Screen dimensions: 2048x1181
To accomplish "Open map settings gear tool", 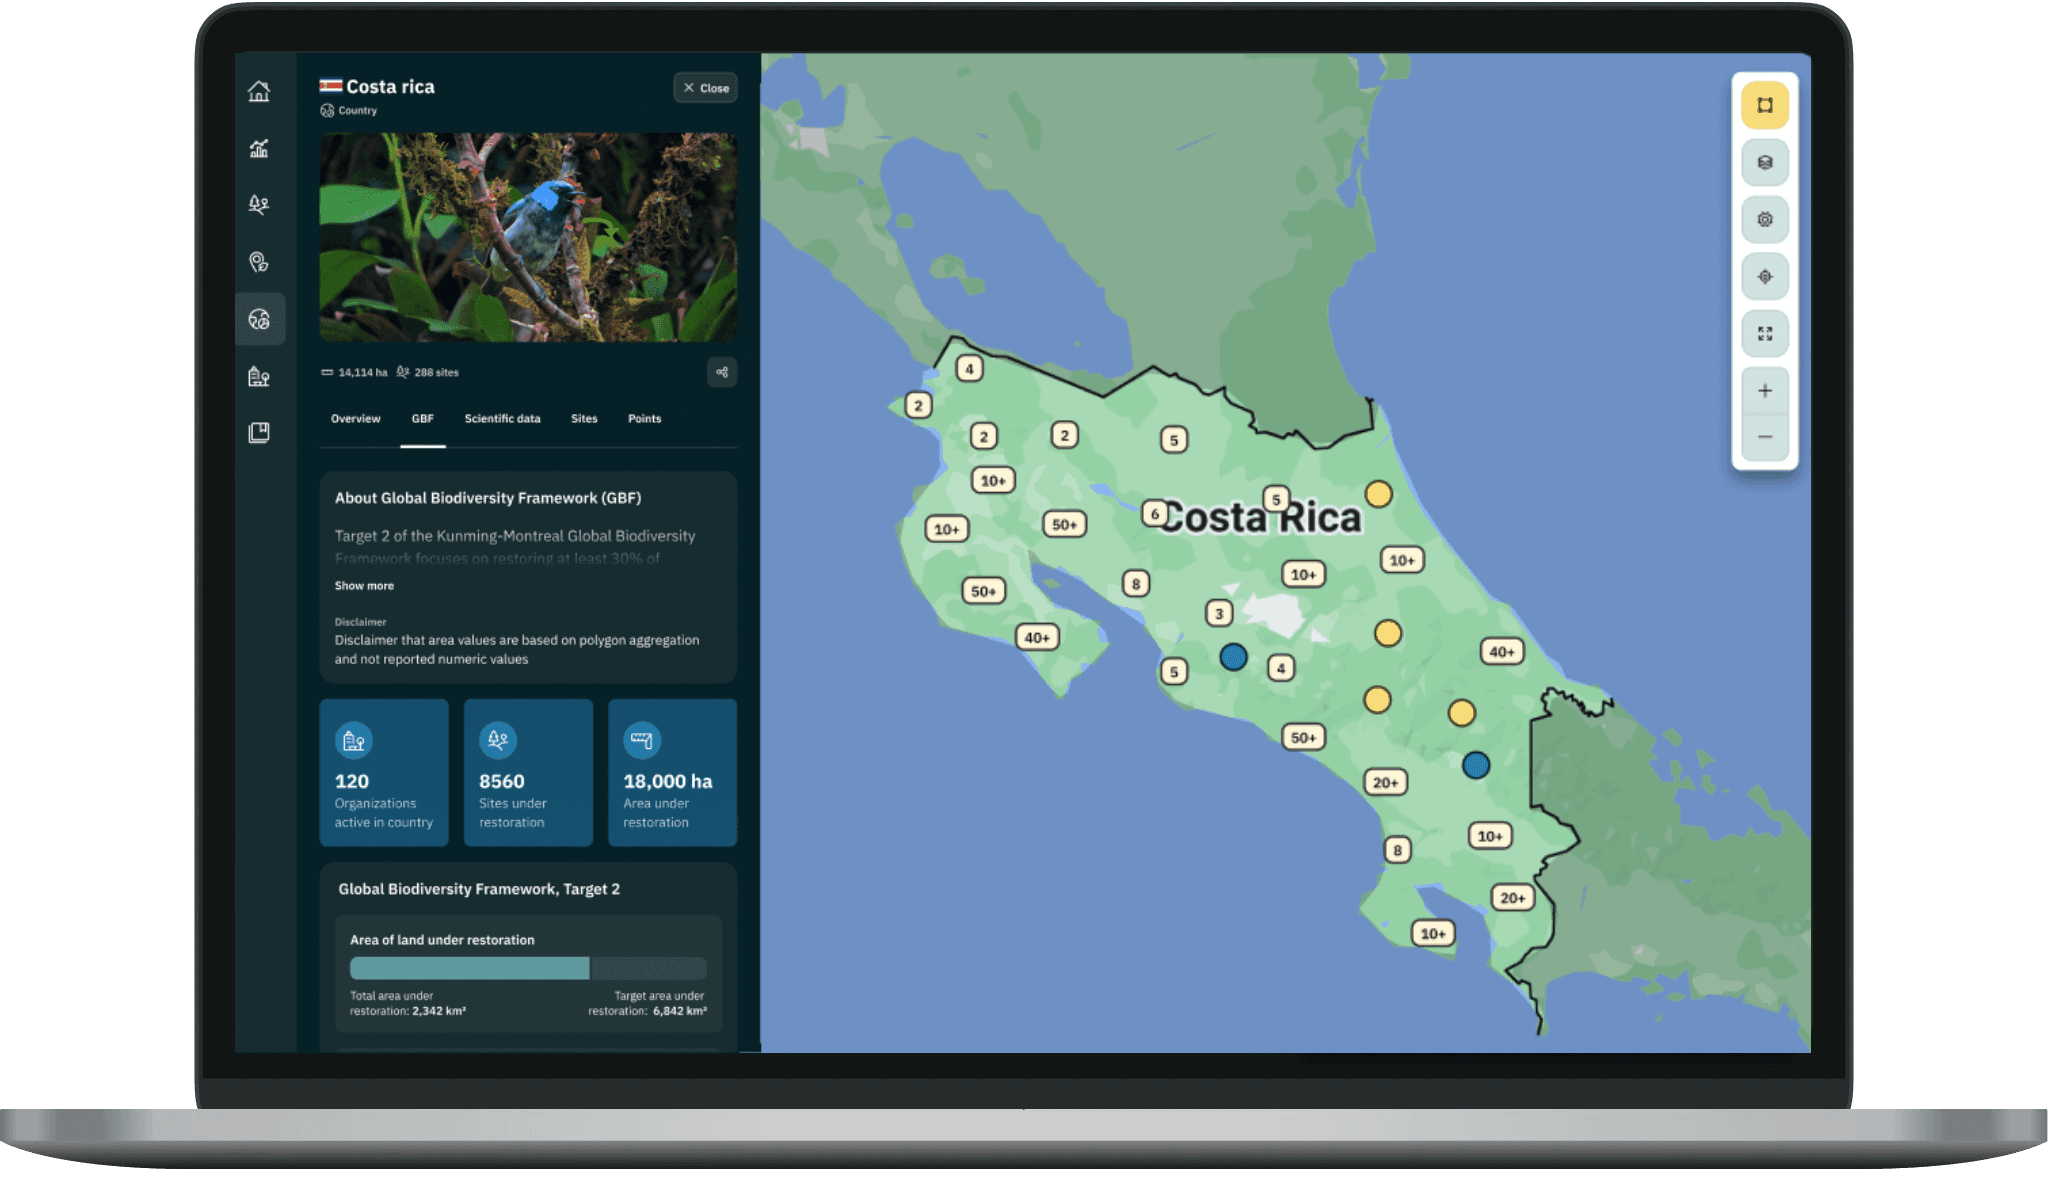I will (x=1764, y=219).
